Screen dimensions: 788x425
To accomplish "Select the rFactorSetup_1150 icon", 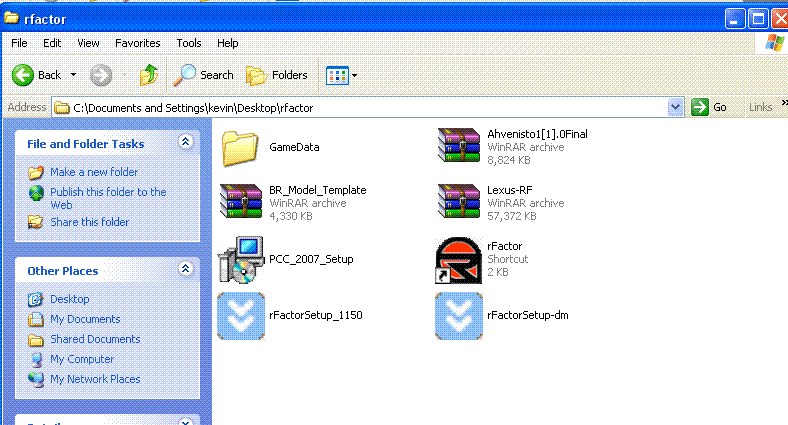I will coord(241,316).
